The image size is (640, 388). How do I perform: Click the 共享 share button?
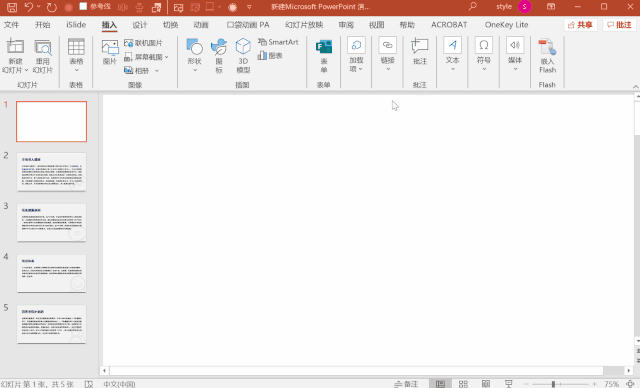[580, 25]
